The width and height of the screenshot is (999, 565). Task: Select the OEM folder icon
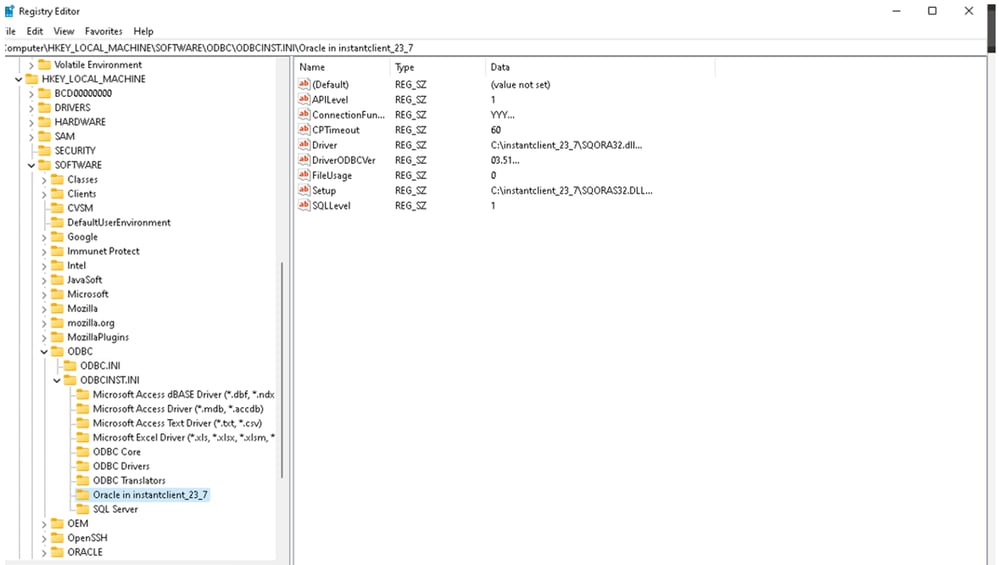(x=57, y=523)
